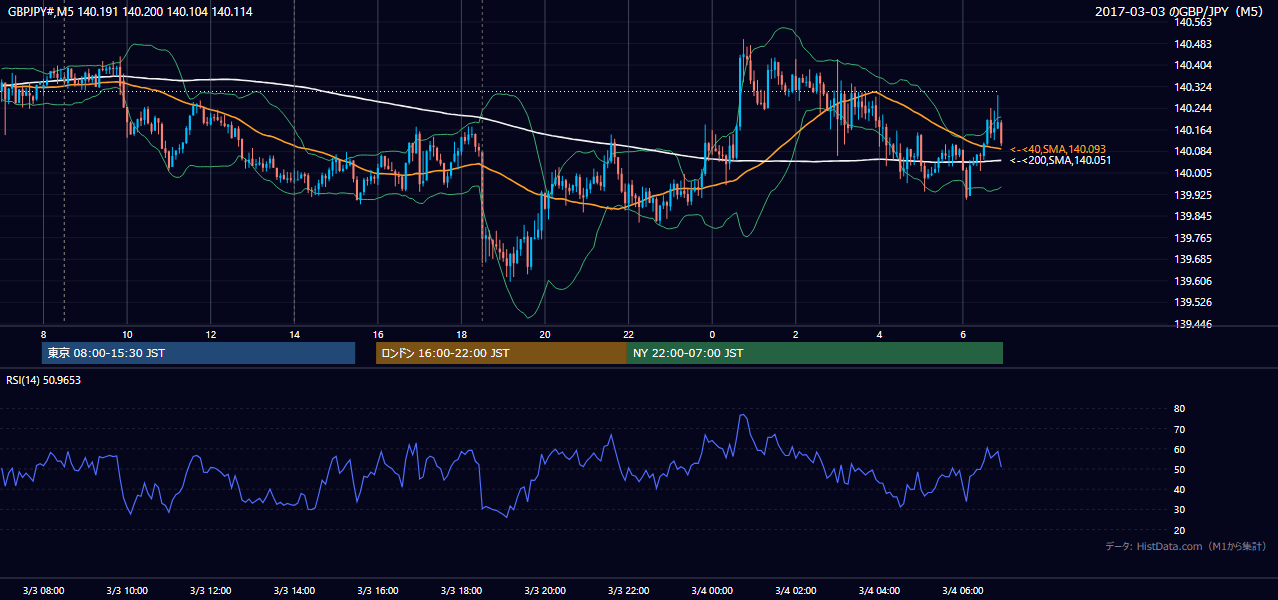The width and height of the screenshot is (1278, 600).
Task: Click the 3/3 12:00 date label
Action: tap(210, 590)
